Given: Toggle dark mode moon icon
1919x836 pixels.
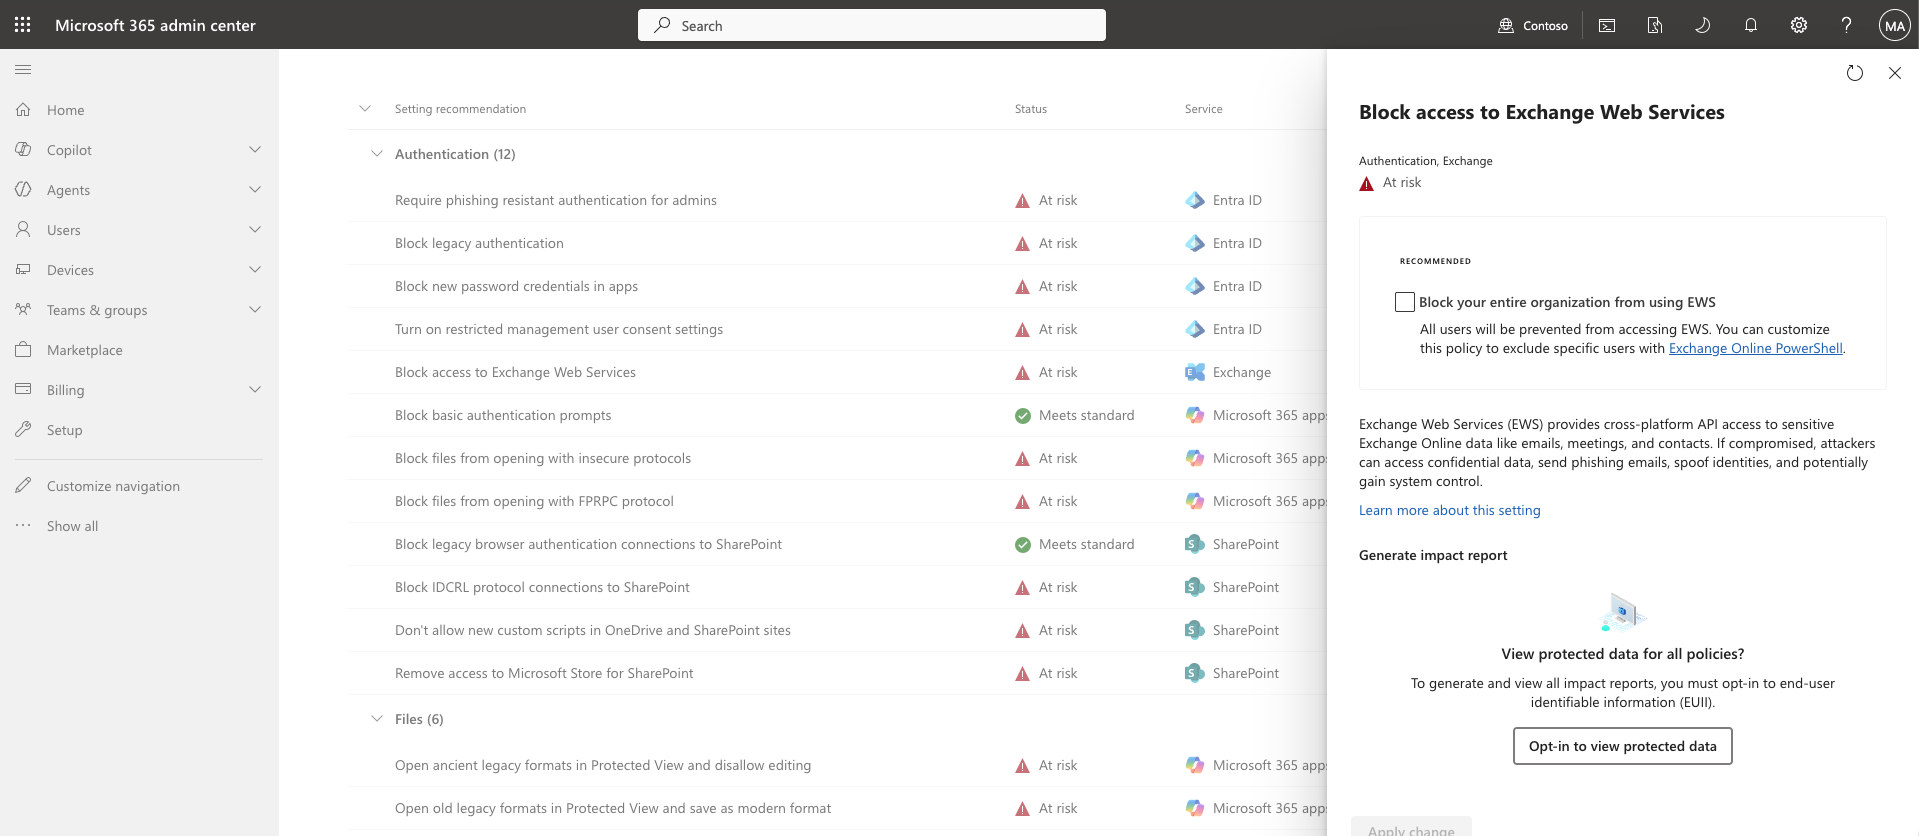Looking at the screenshot, I should 1702,25.
